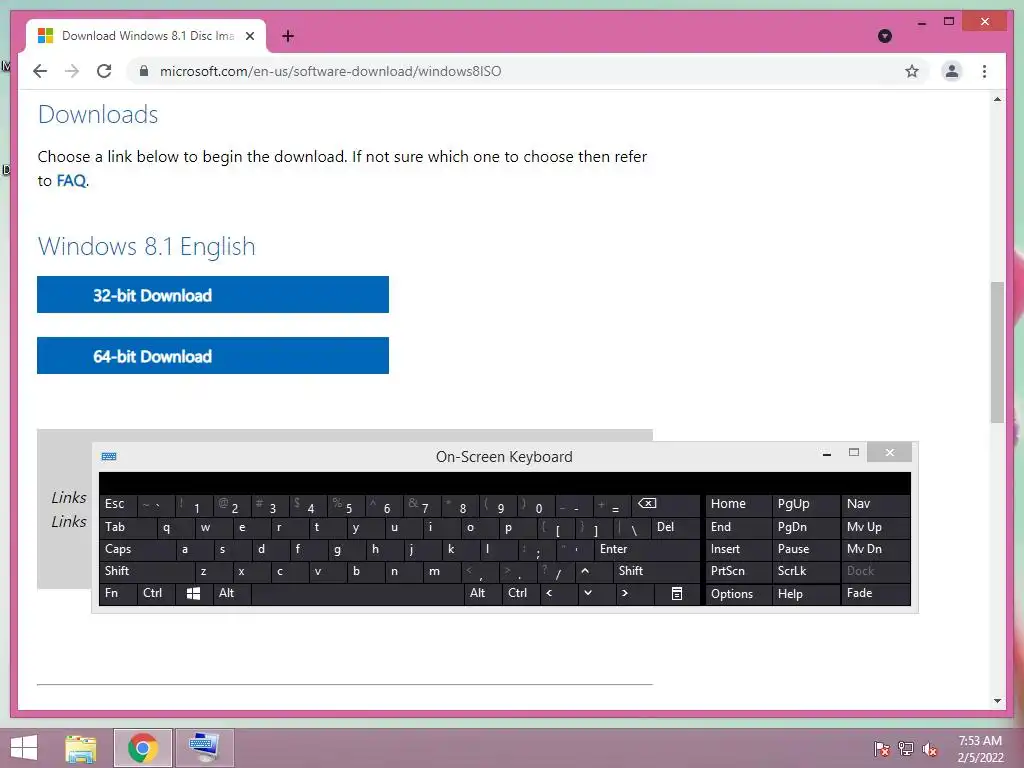The image size is (1024, 768).
Task: Open the Windows Start button
Action: [x=24, y=748]
